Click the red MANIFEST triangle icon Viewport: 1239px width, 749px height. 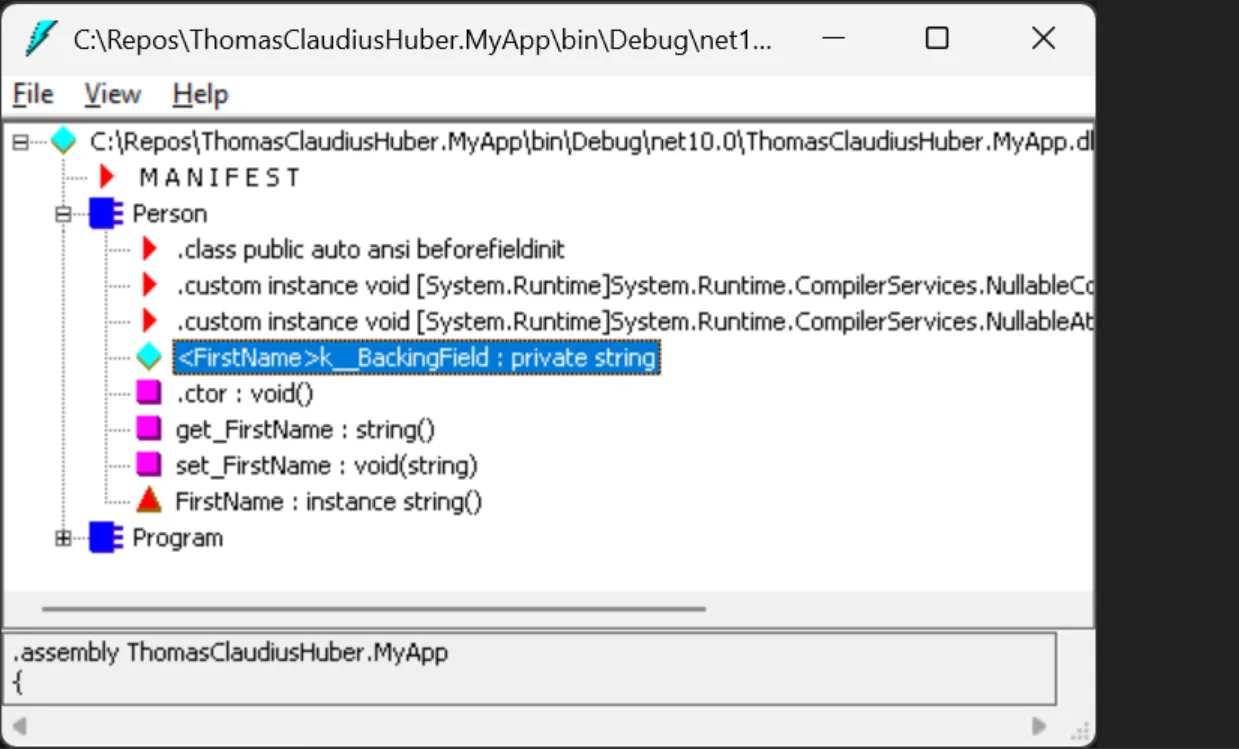click(108, 178)
